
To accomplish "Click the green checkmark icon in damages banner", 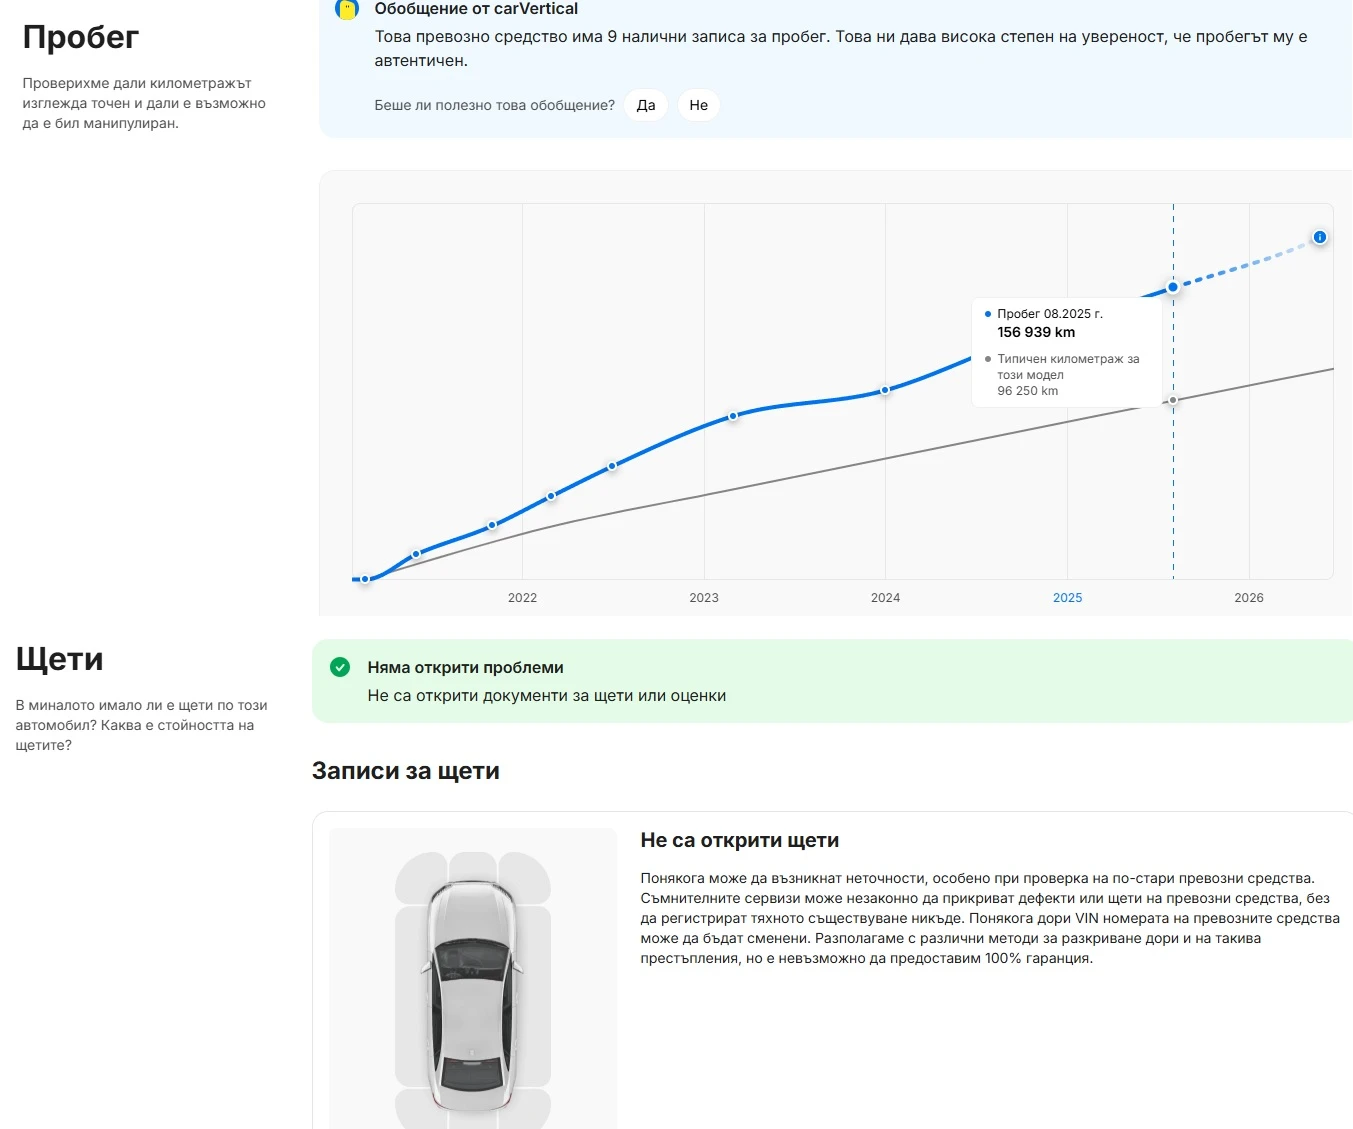I will click(340, 667).
